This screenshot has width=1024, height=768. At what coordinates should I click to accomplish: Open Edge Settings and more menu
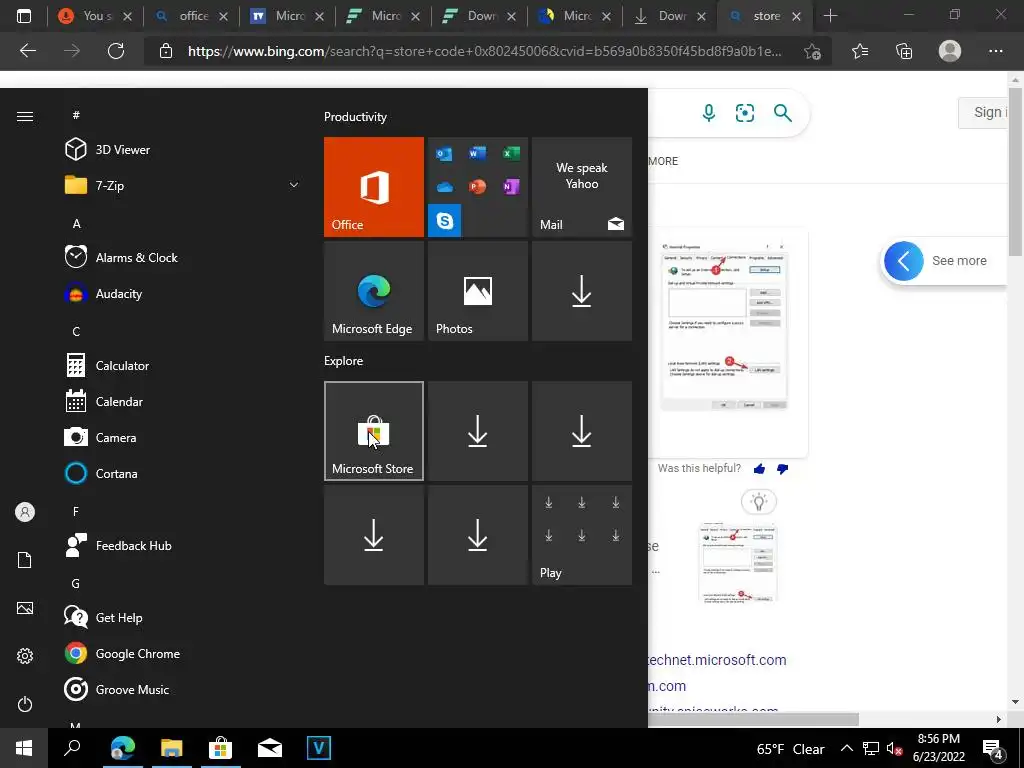pos(995,51)
